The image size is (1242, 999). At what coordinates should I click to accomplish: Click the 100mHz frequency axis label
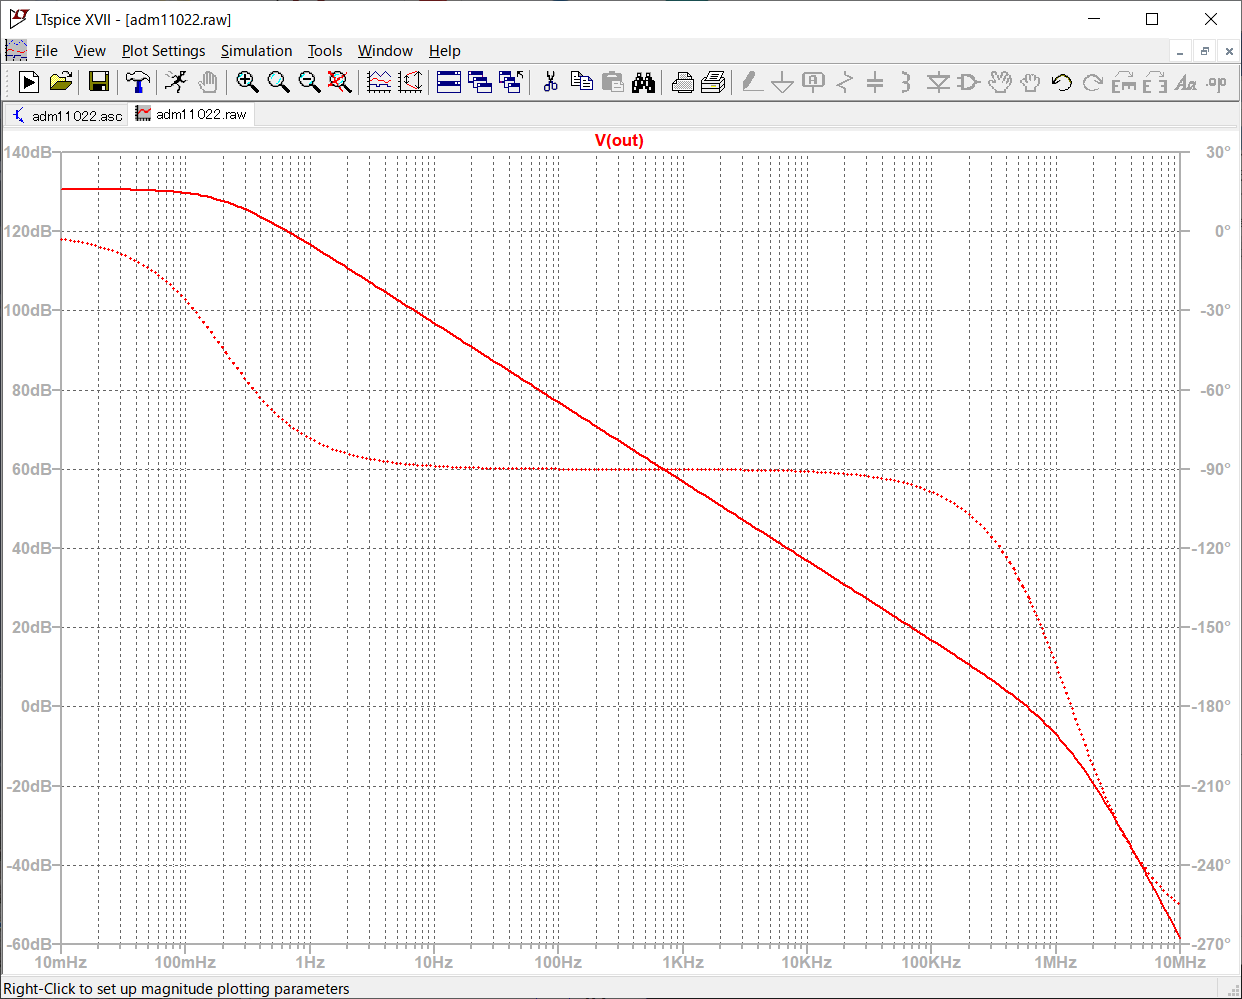click(185, 962)
